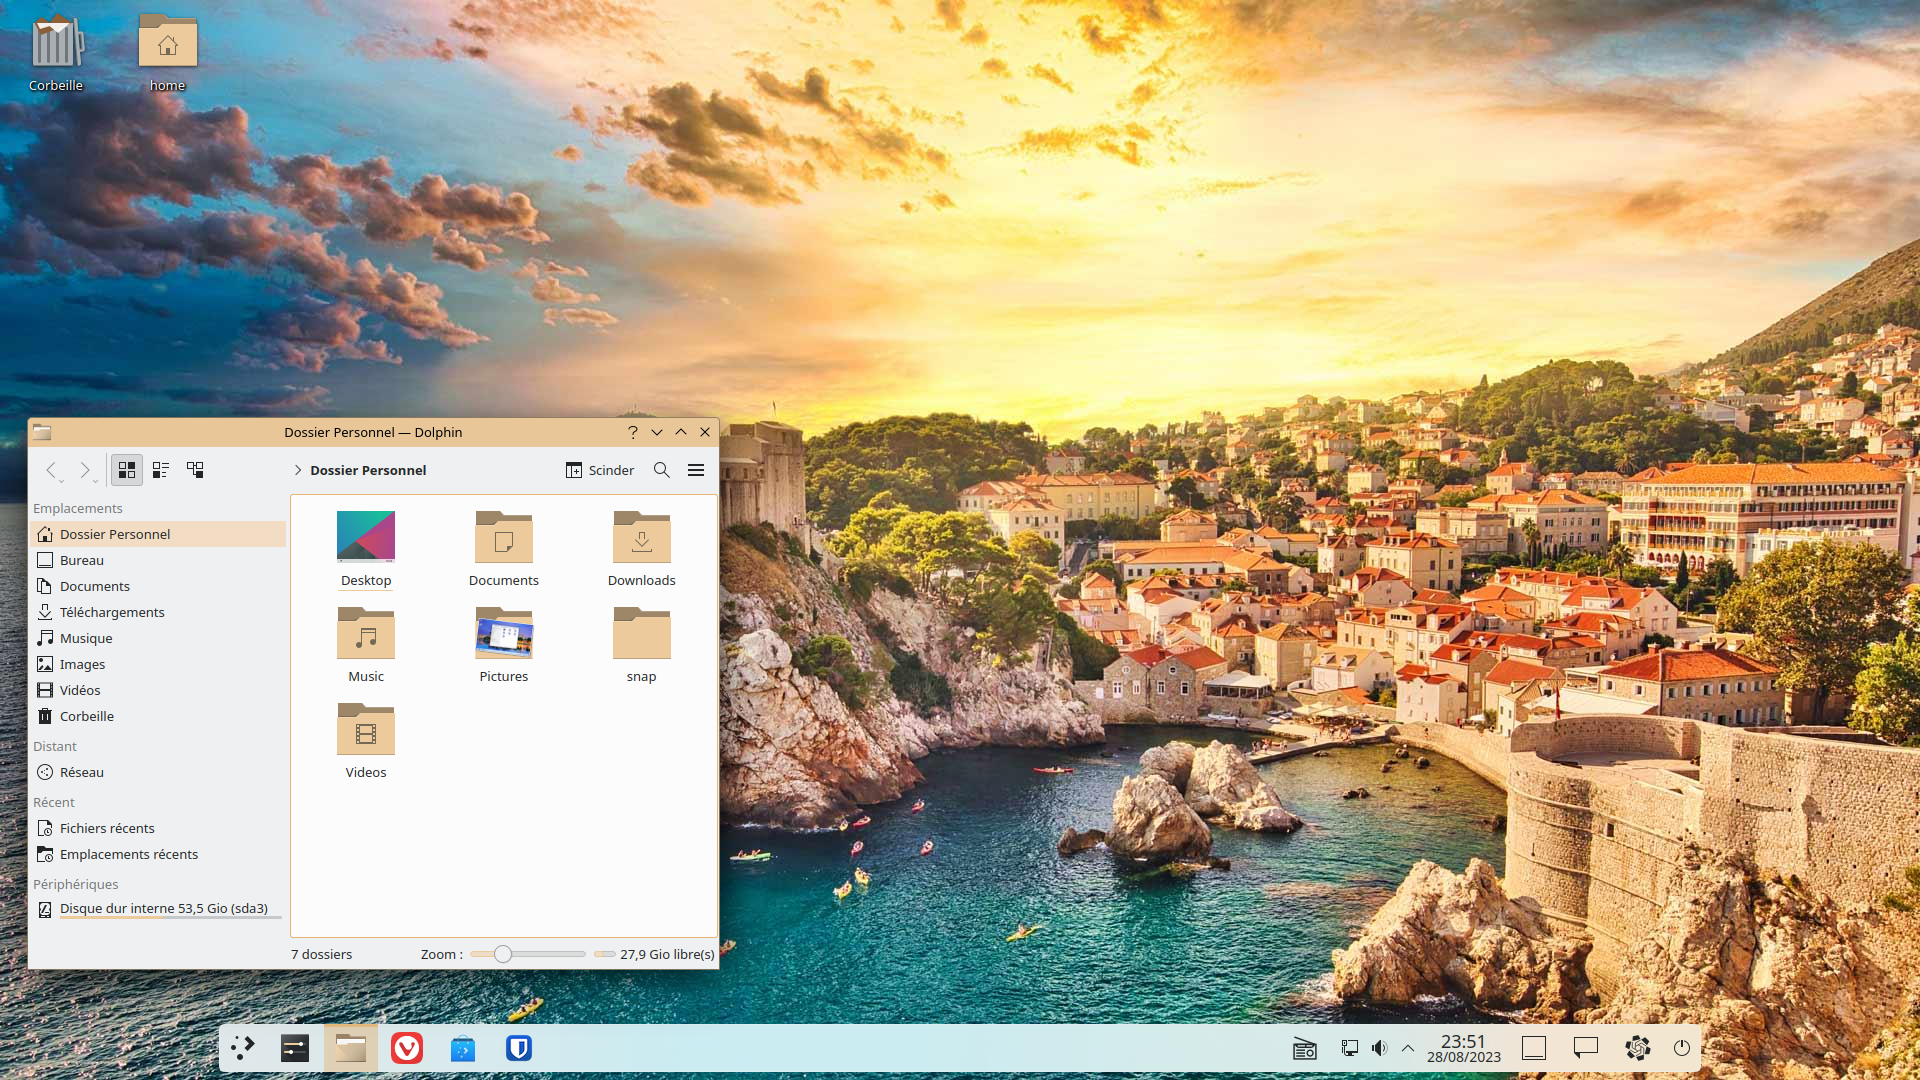This screenshot has height=1080, width=1920.
Task: Select the Downloads folder icon
Action: pyautogui.click(x=641, y=538)
